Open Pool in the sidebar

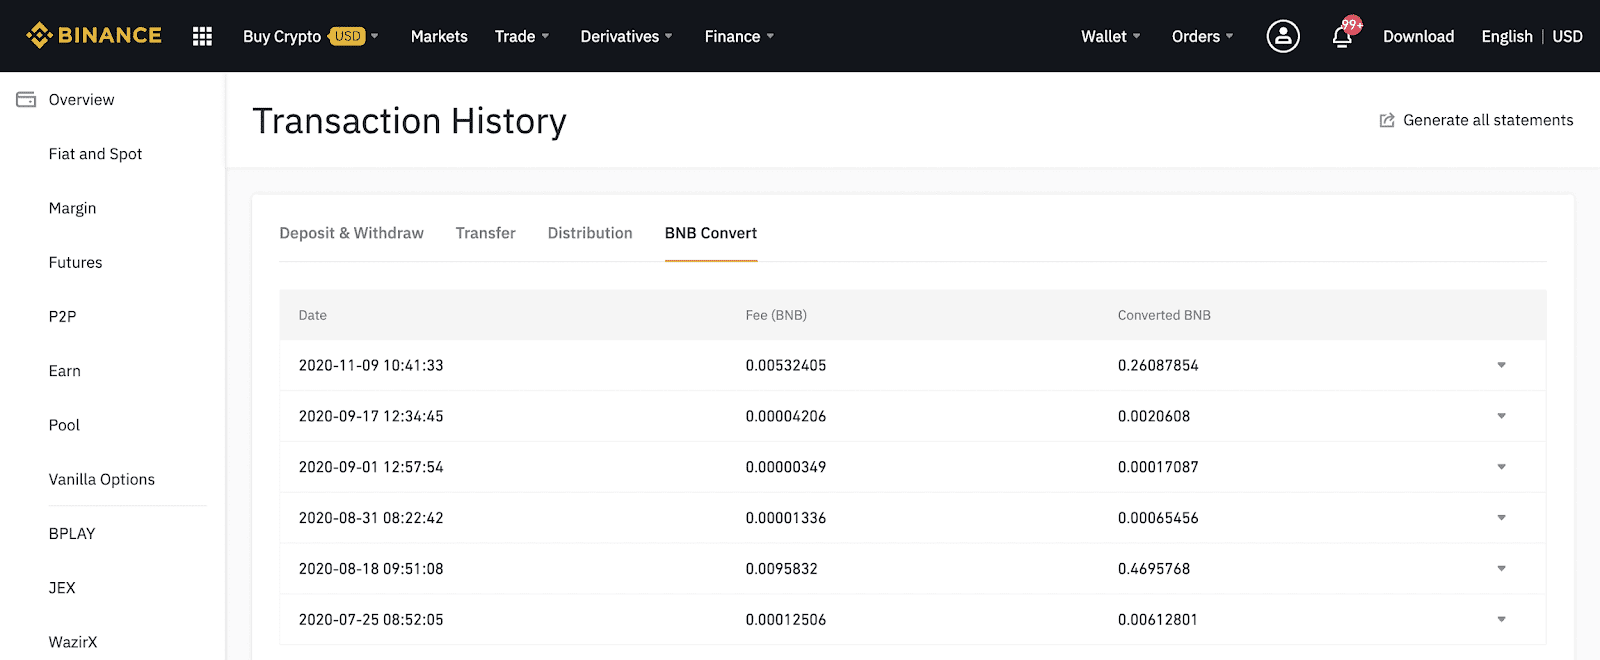(64, 425)
